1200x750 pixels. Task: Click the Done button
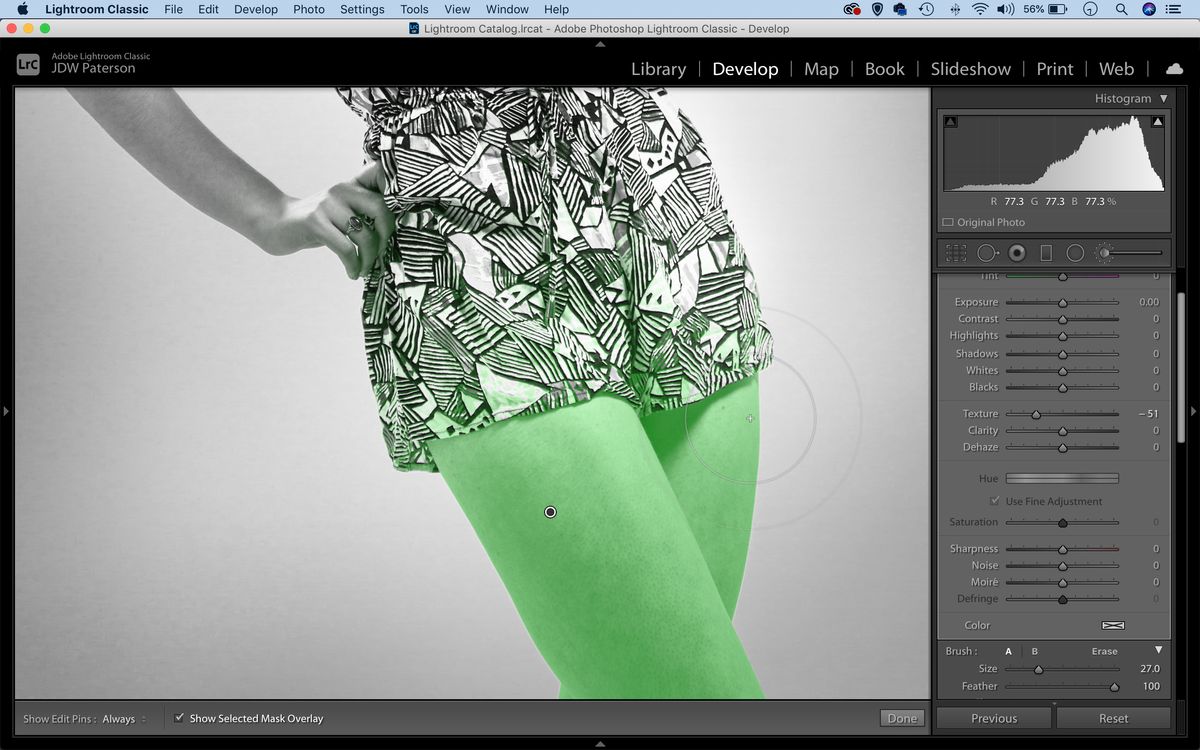tap(901, 717)
